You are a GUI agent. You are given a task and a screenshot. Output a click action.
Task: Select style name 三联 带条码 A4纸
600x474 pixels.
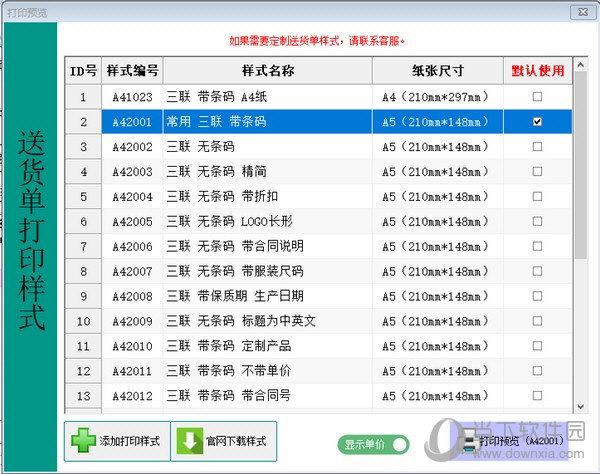pos(217,97)
